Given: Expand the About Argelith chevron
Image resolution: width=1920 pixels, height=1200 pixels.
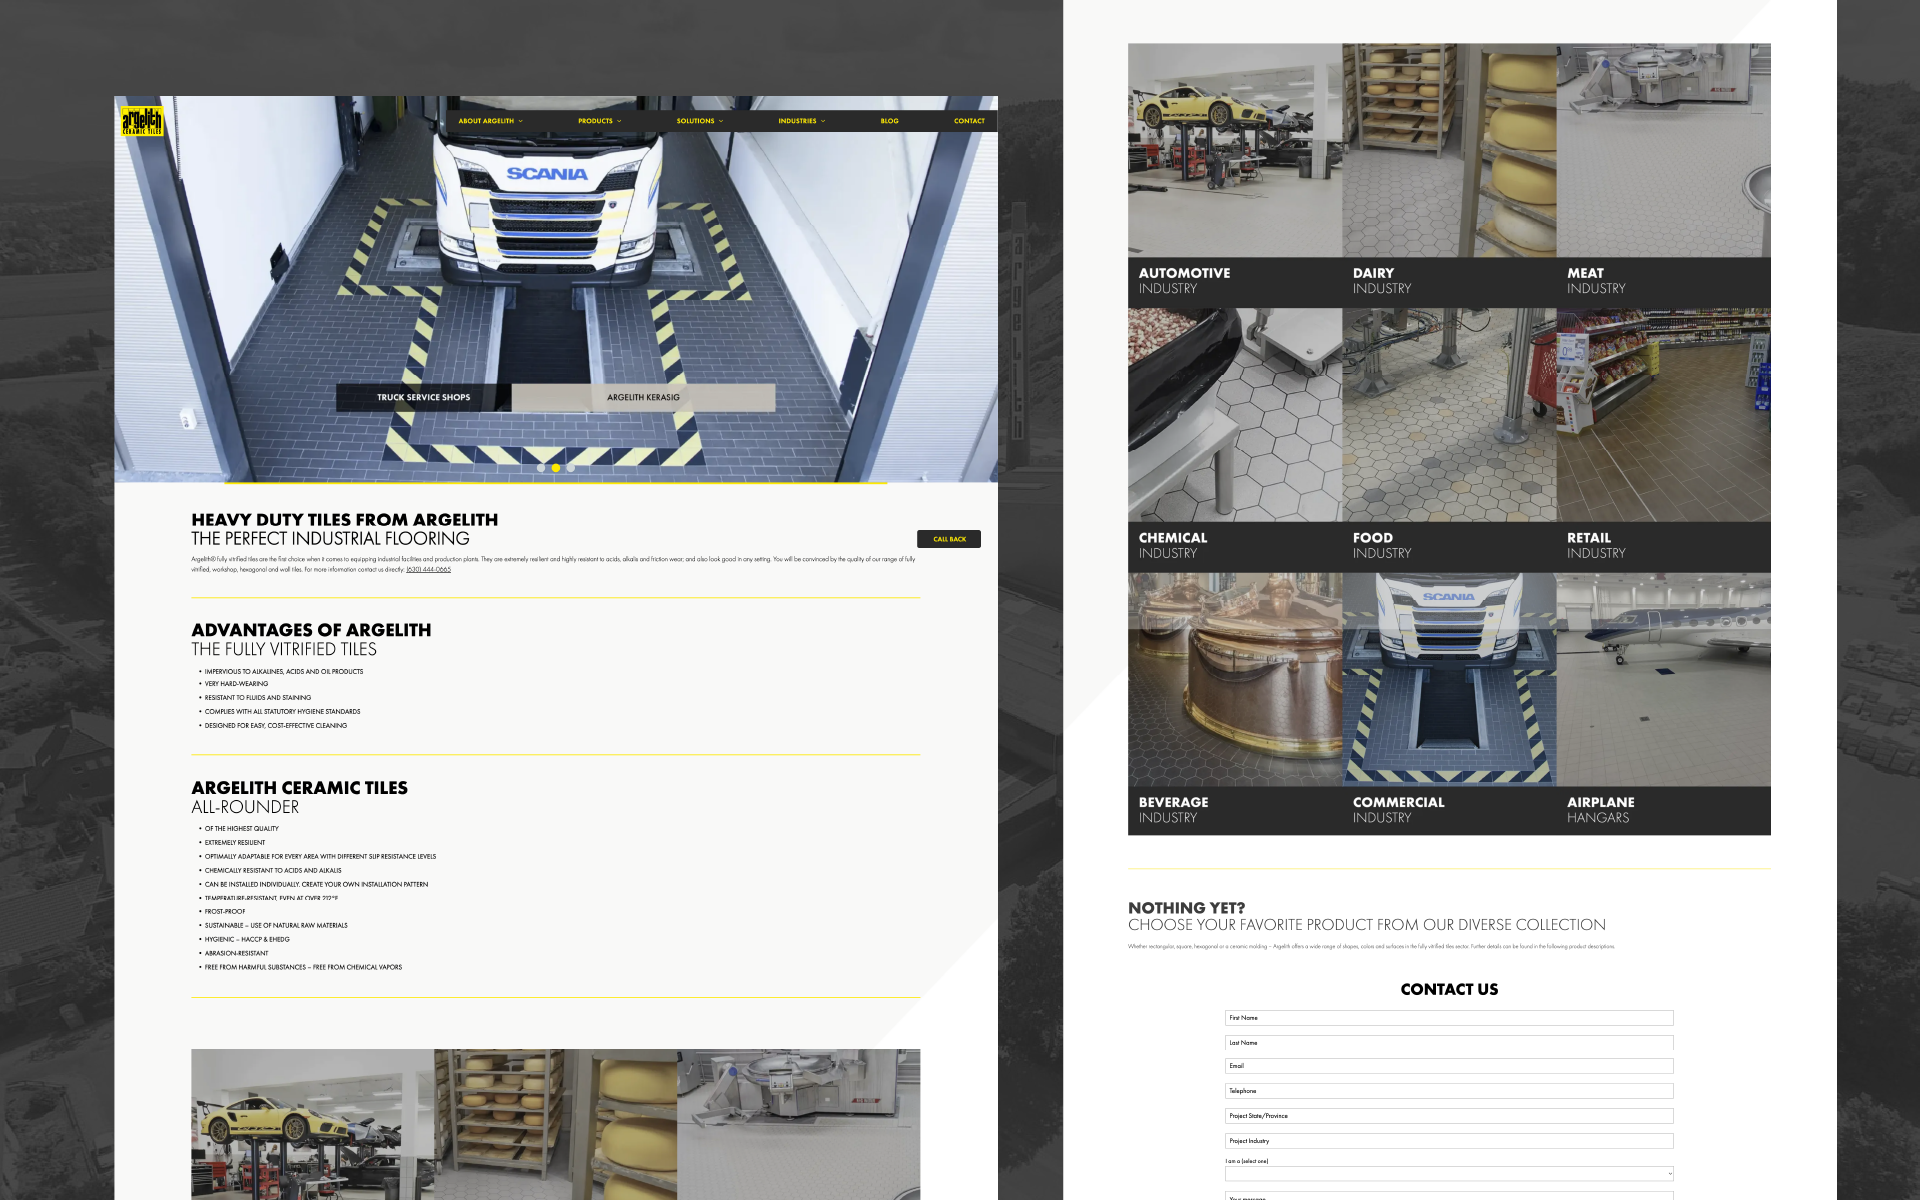Looking at the screenshot, I should (x=521, y=121).
